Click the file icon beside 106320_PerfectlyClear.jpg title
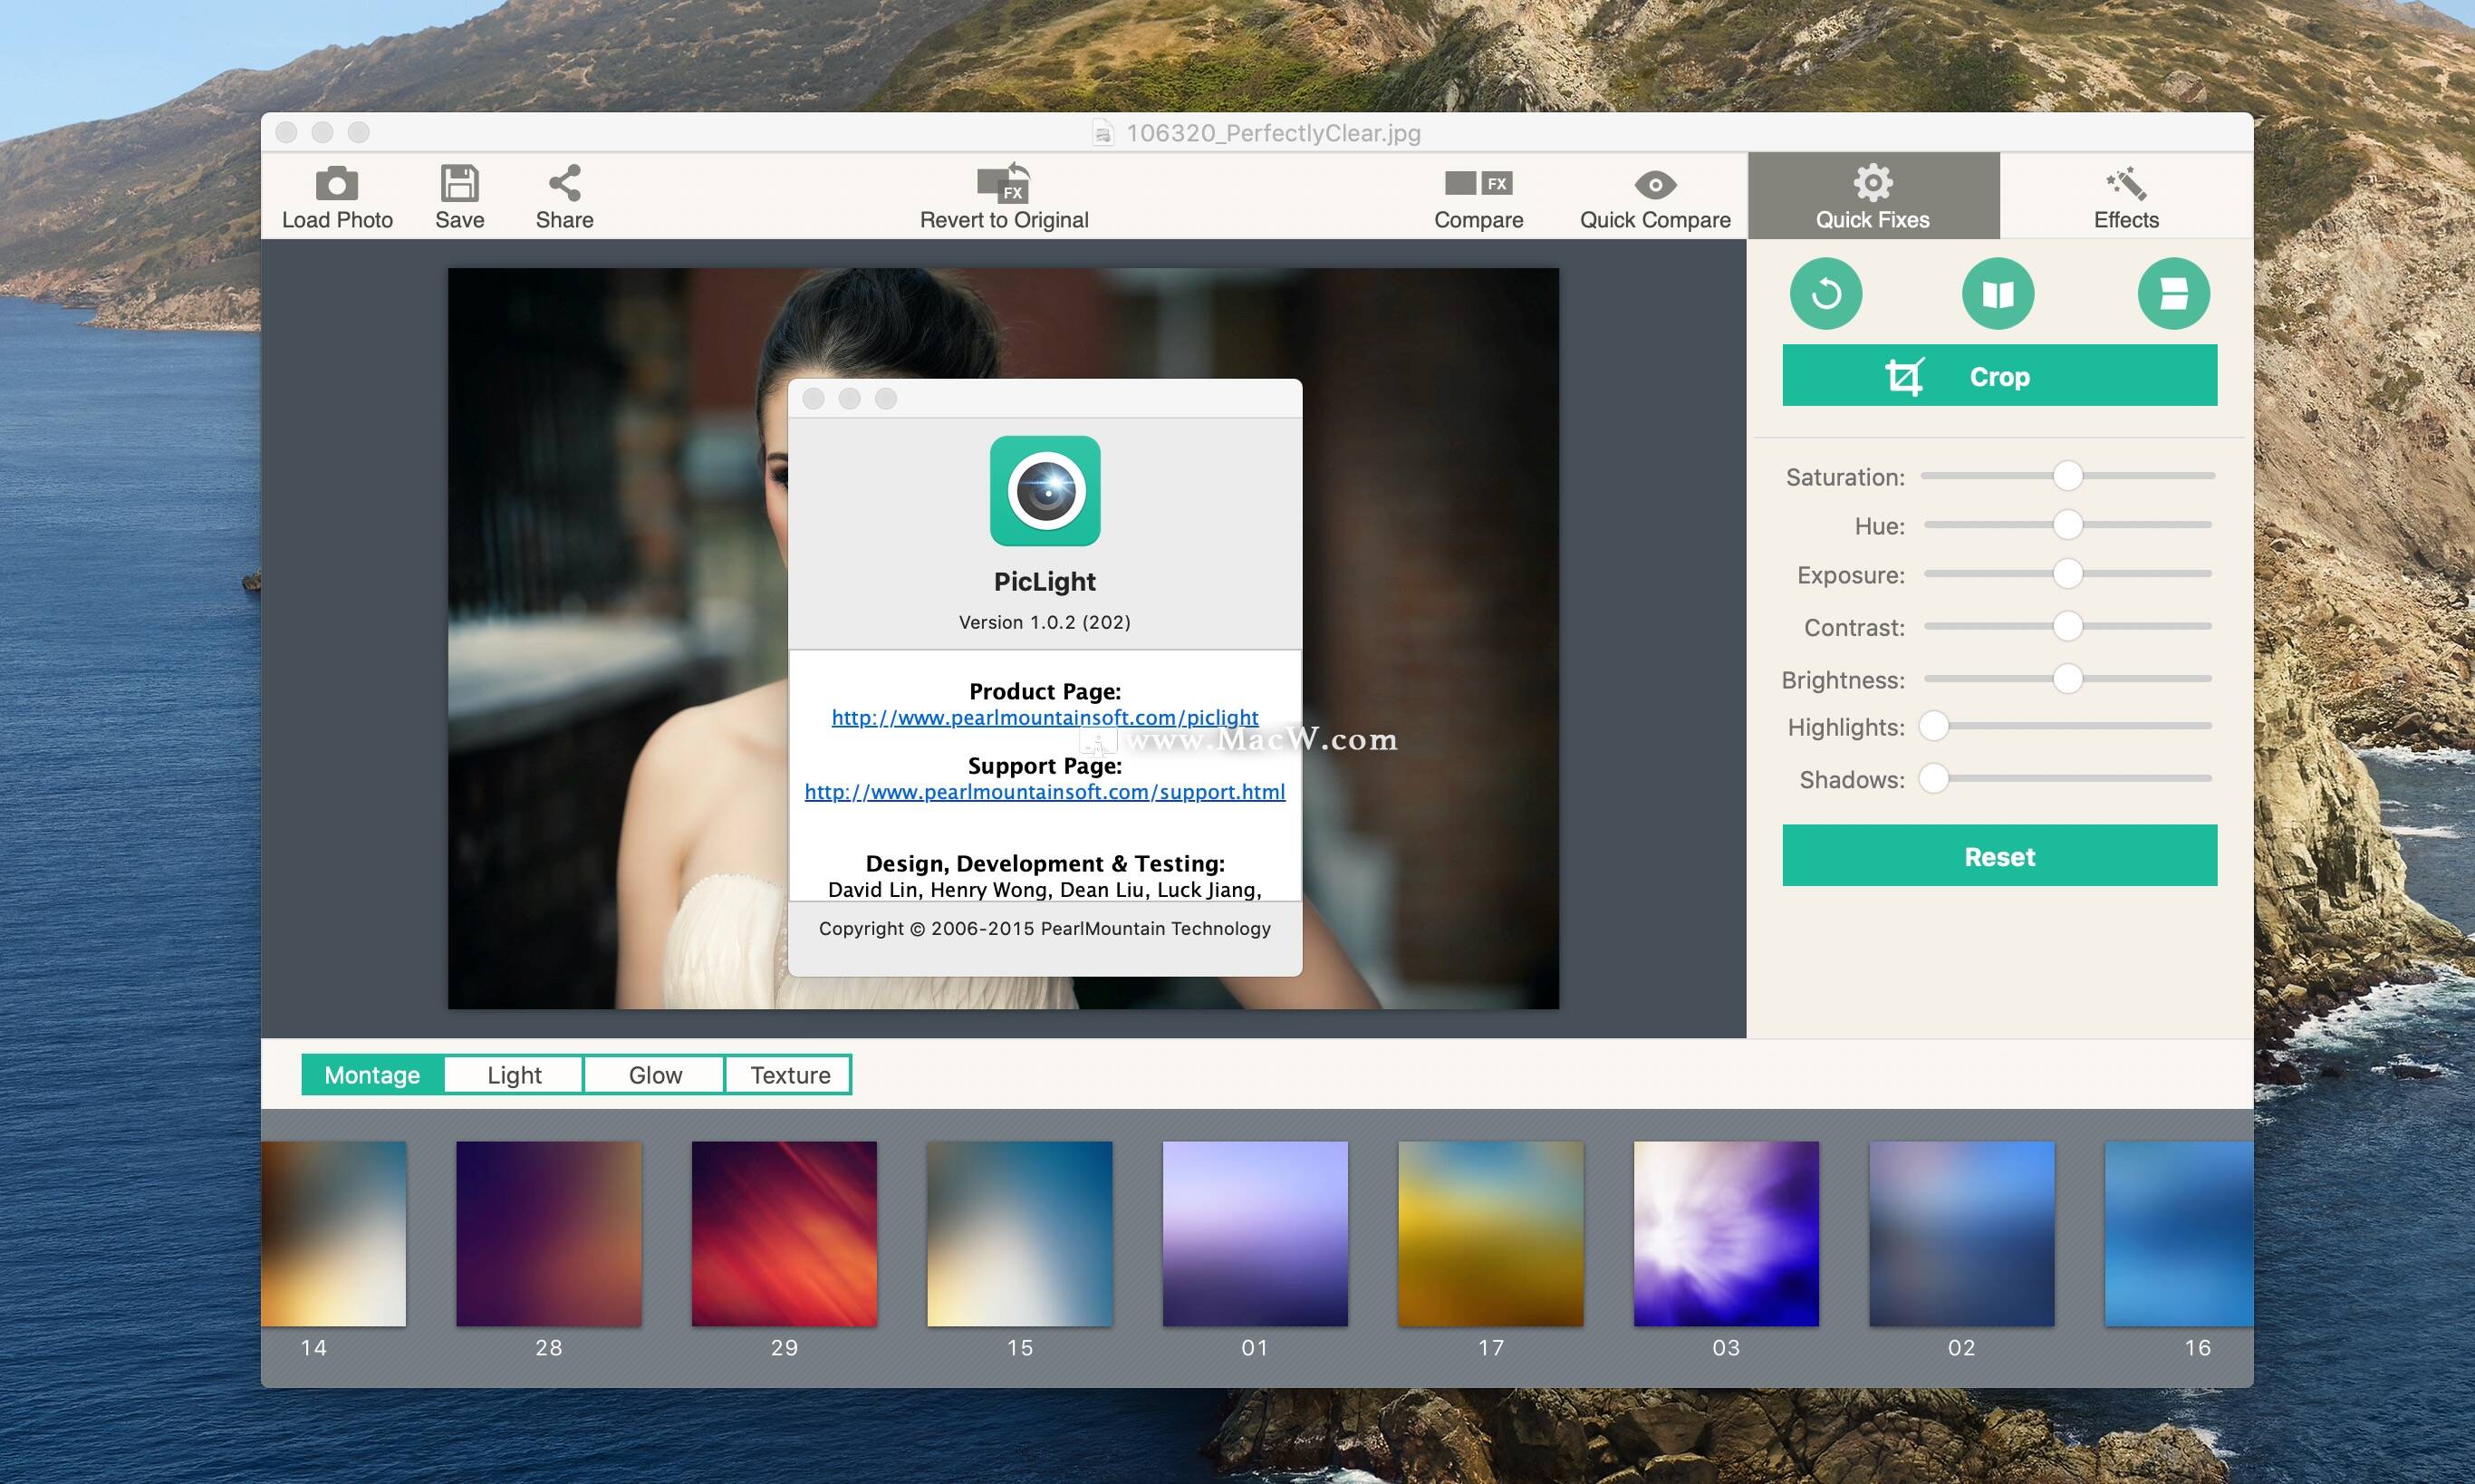Screen dimensions: 2475x1484 (x=1102, y=133)
